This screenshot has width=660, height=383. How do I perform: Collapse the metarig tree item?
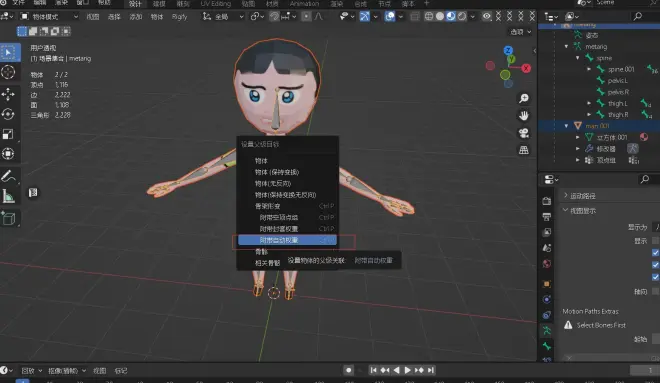pyautogui.click(x=566, y=47)
